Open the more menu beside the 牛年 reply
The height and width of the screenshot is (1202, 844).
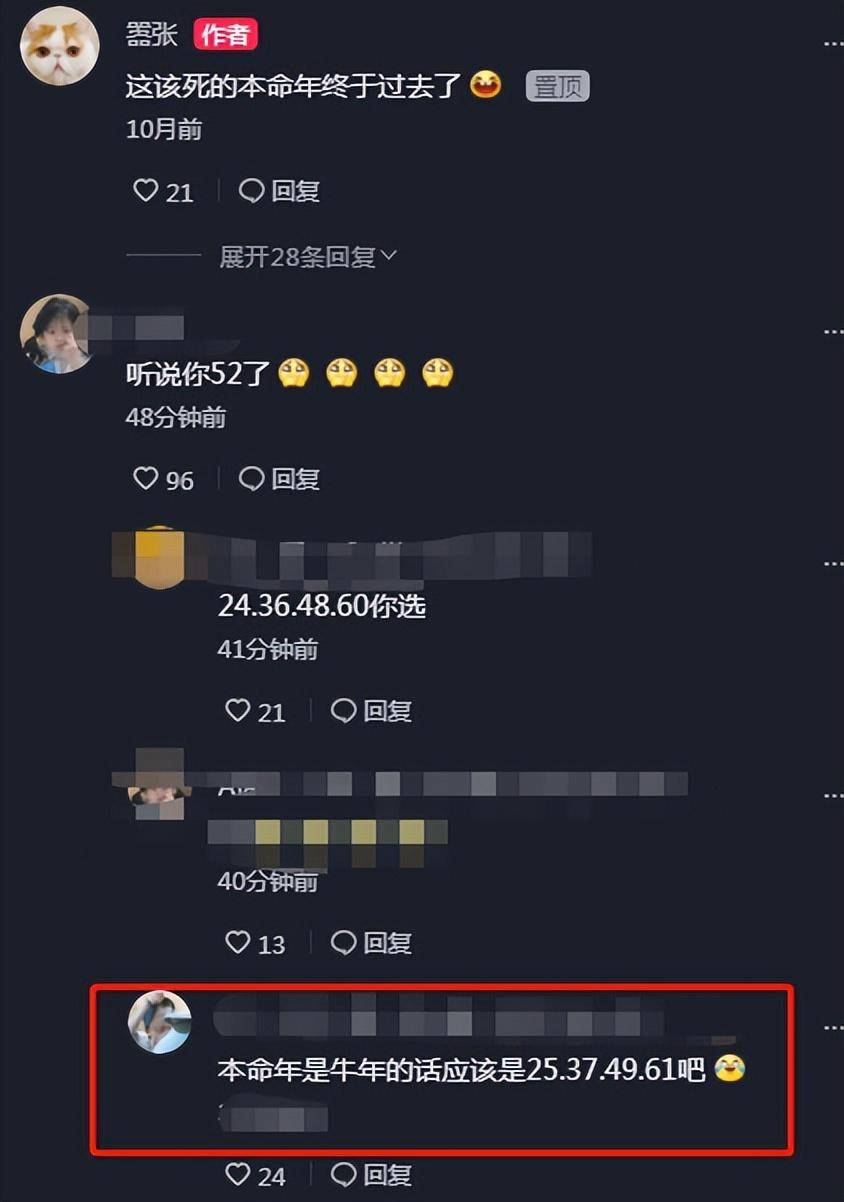coord(833,1028)
